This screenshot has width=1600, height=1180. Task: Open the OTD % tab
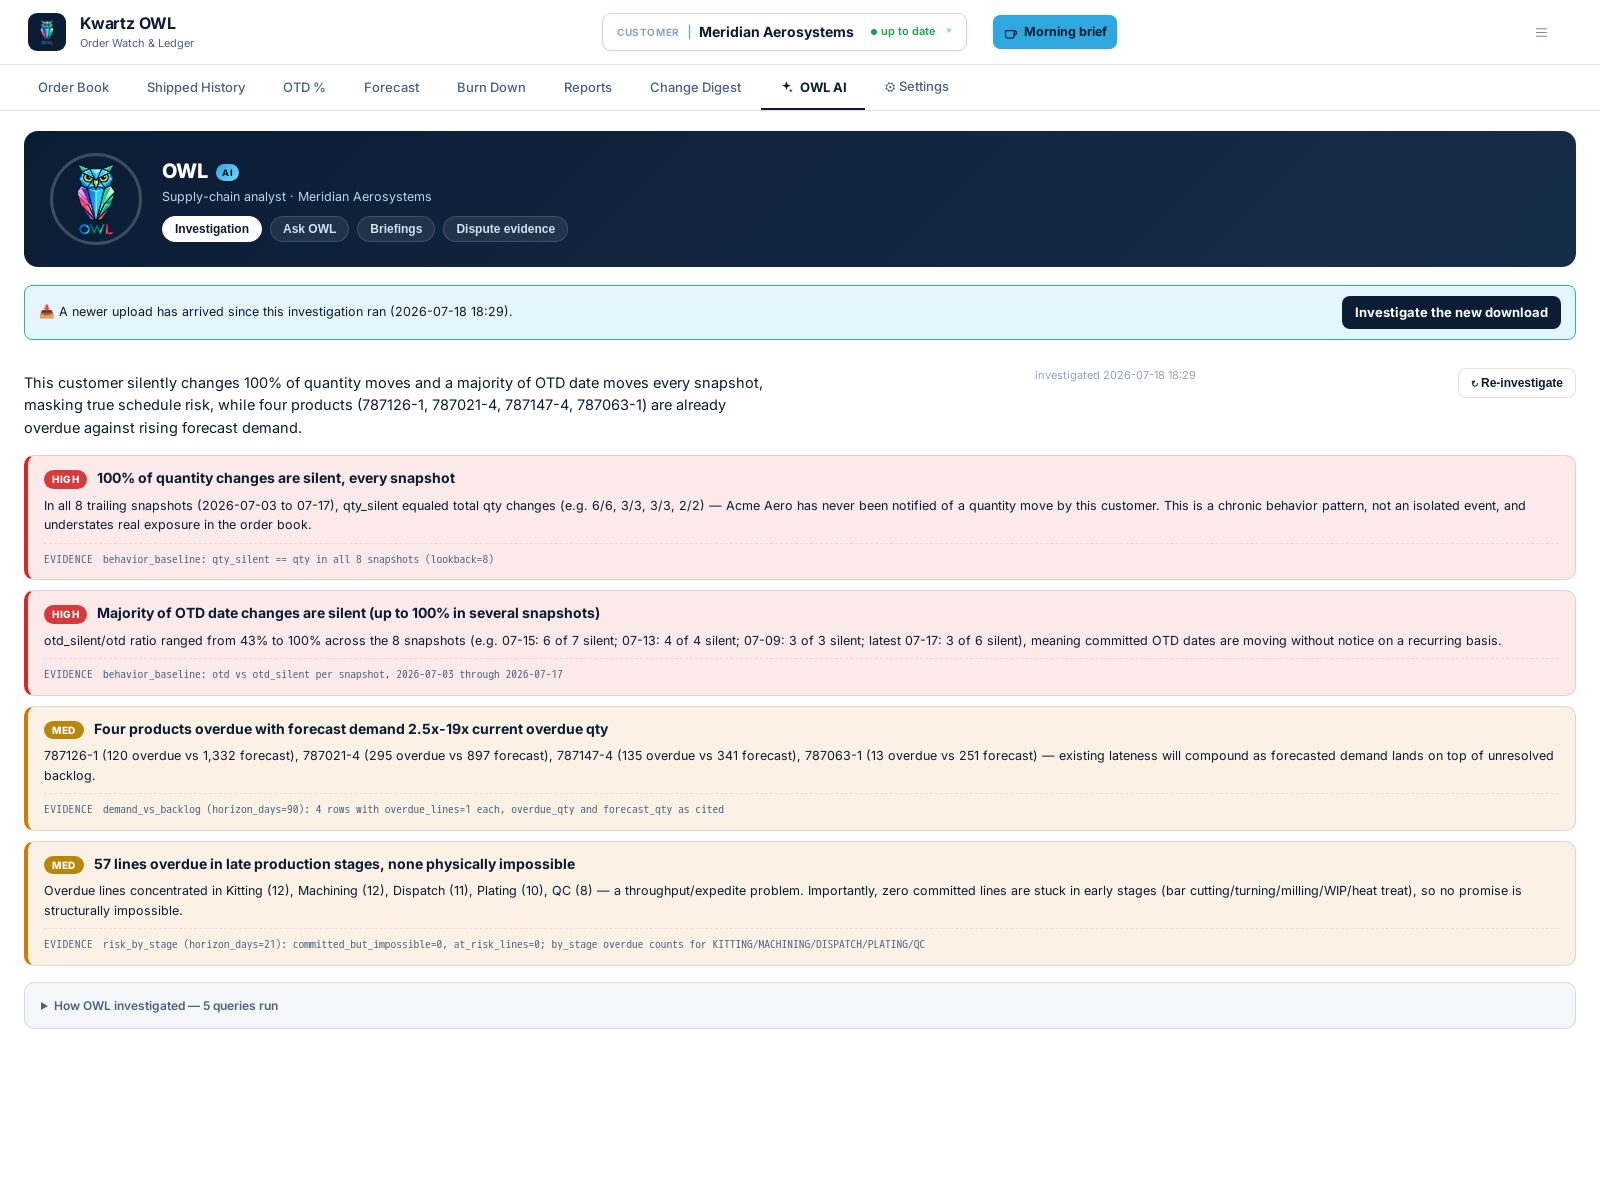tap(304, 88)
